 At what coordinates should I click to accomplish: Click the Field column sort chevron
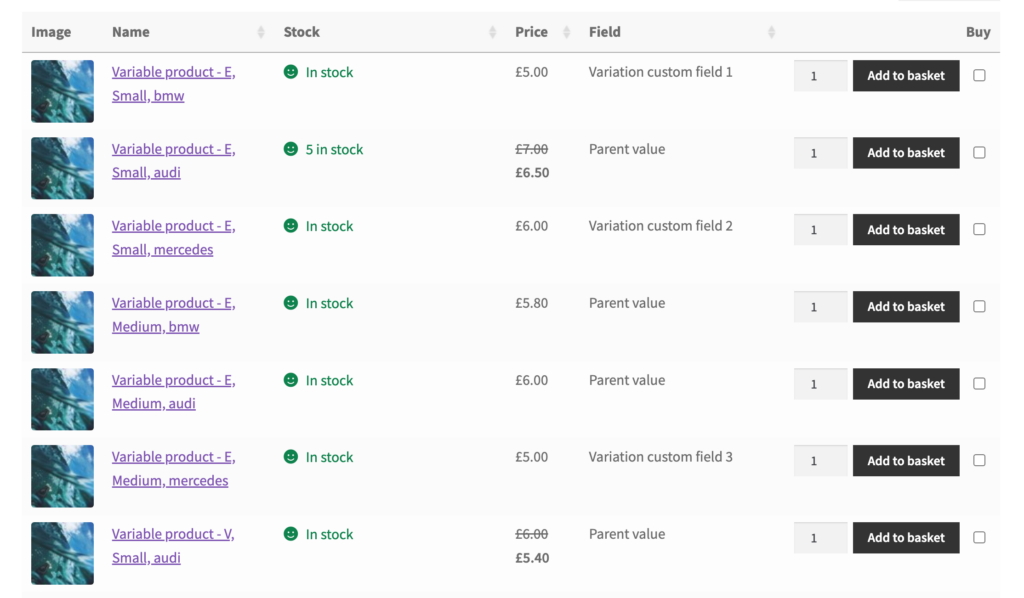tap(769, 31)
